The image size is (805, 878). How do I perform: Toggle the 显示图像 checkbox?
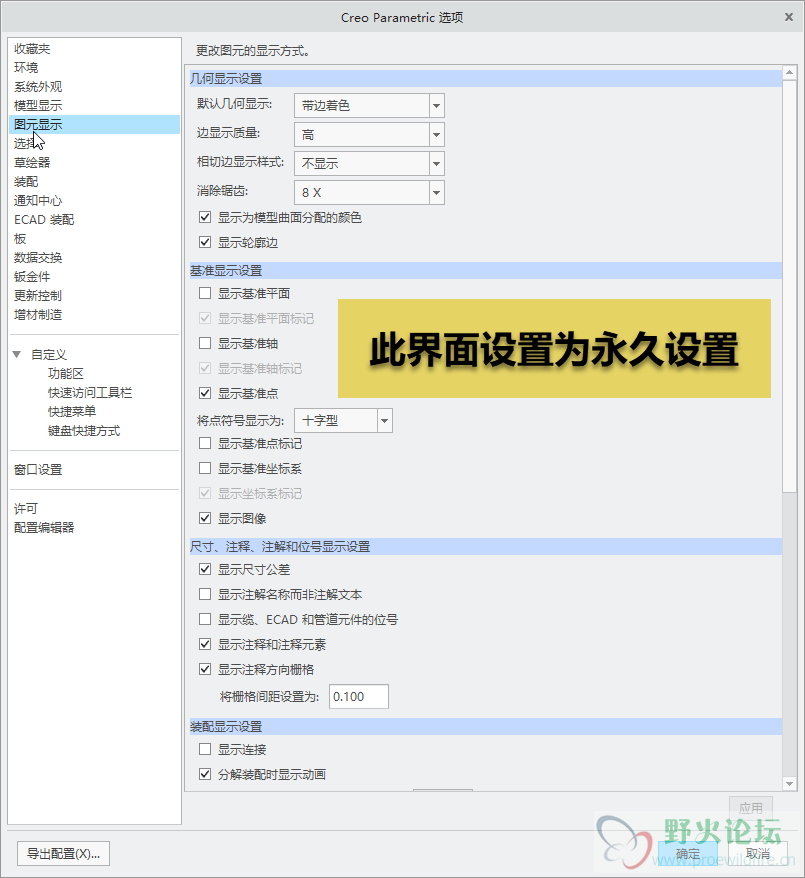pos(205,519)
